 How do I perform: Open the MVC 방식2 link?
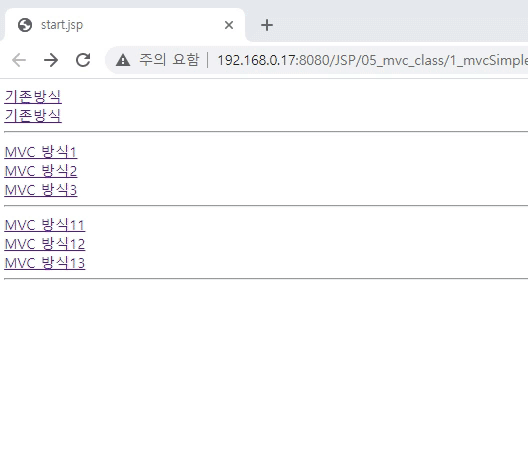(41, 171)
